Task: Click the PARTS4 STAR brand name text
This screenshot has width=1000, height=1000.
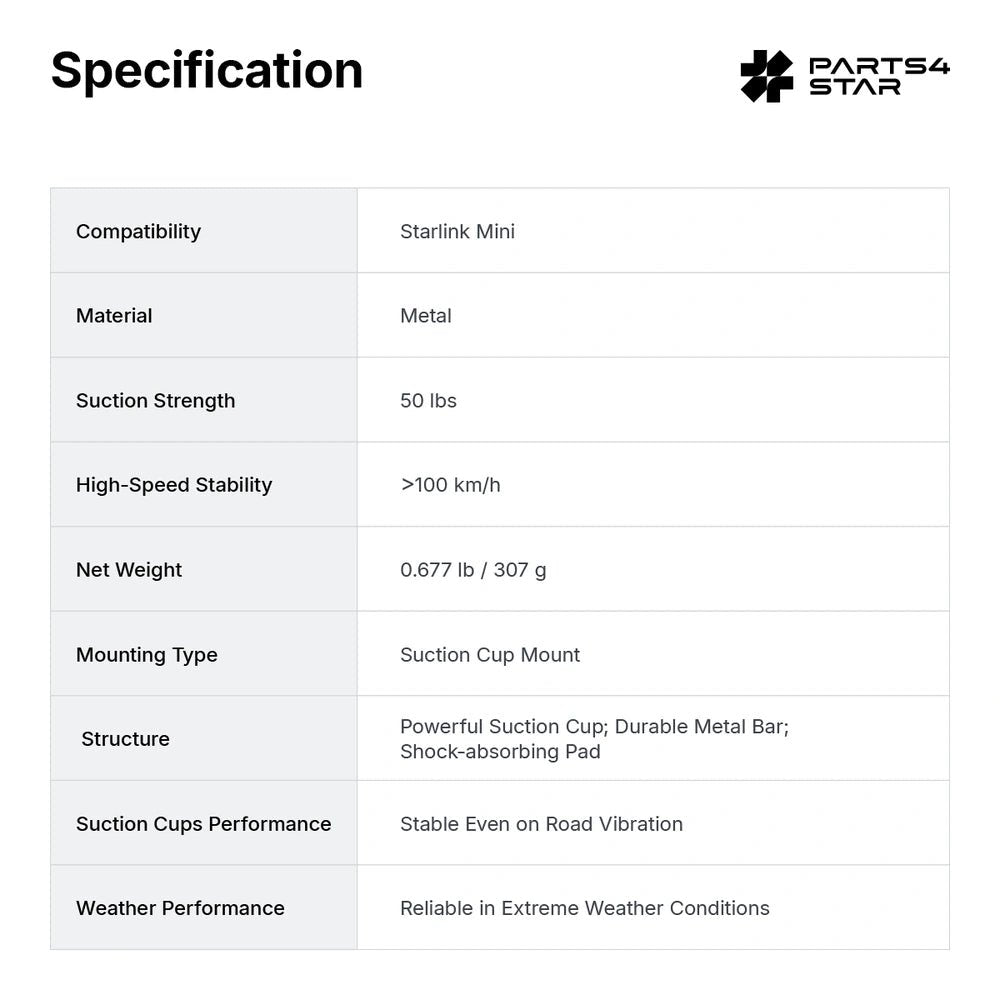Action: pos(879,77)
